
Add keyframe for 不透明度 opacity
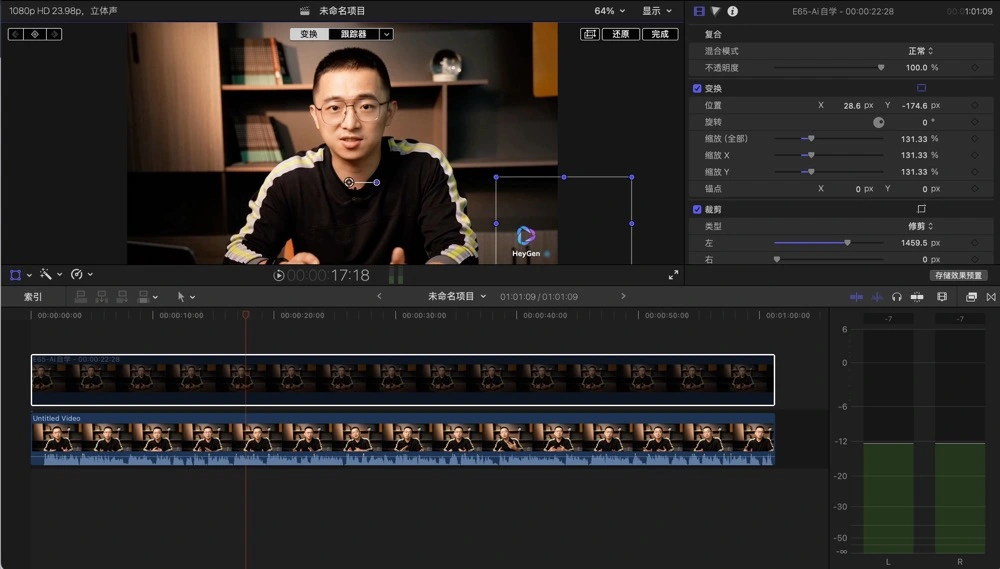(x=974, y=67)
